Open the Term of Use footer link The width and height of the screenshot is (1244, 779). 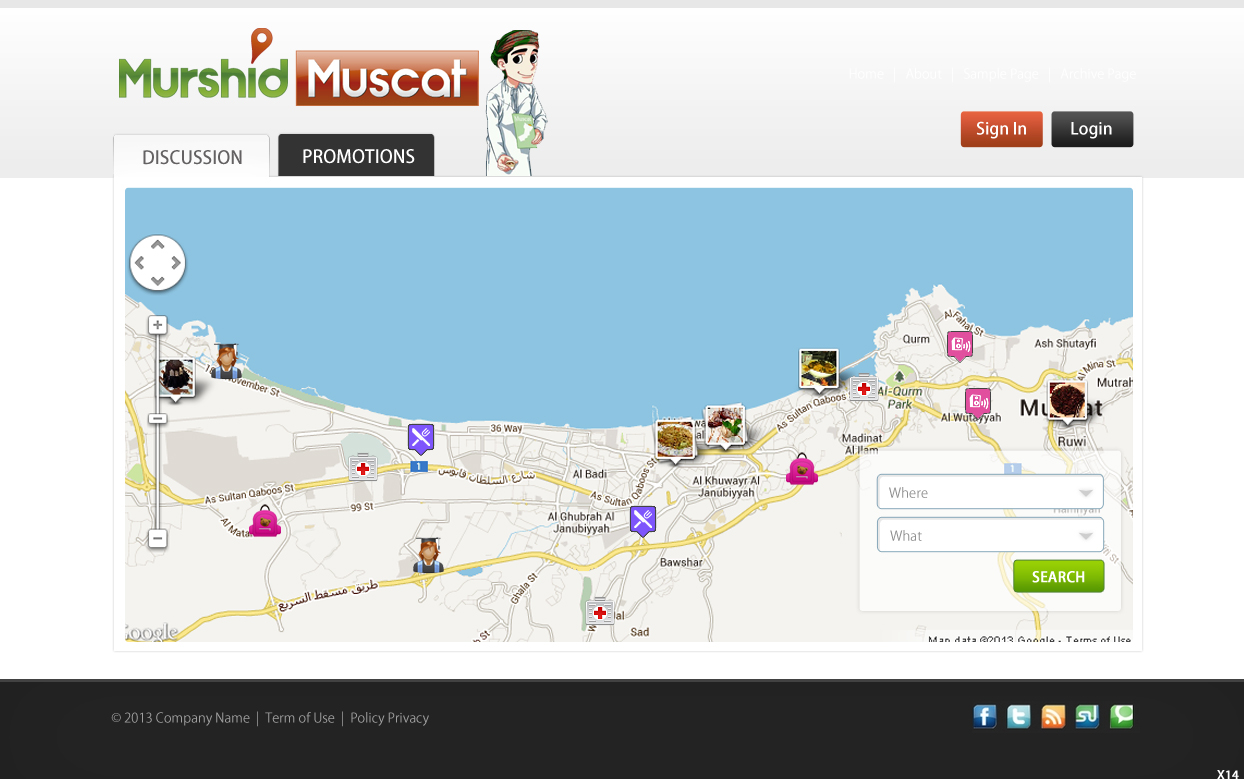300,718
